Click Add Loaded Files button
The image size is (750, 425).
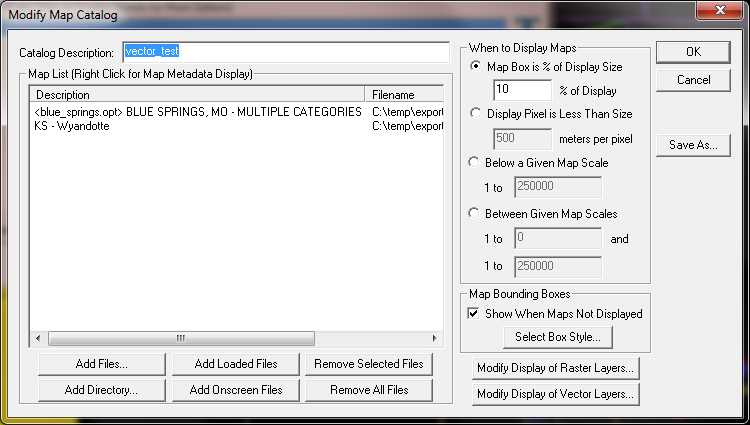click(235, 364)
